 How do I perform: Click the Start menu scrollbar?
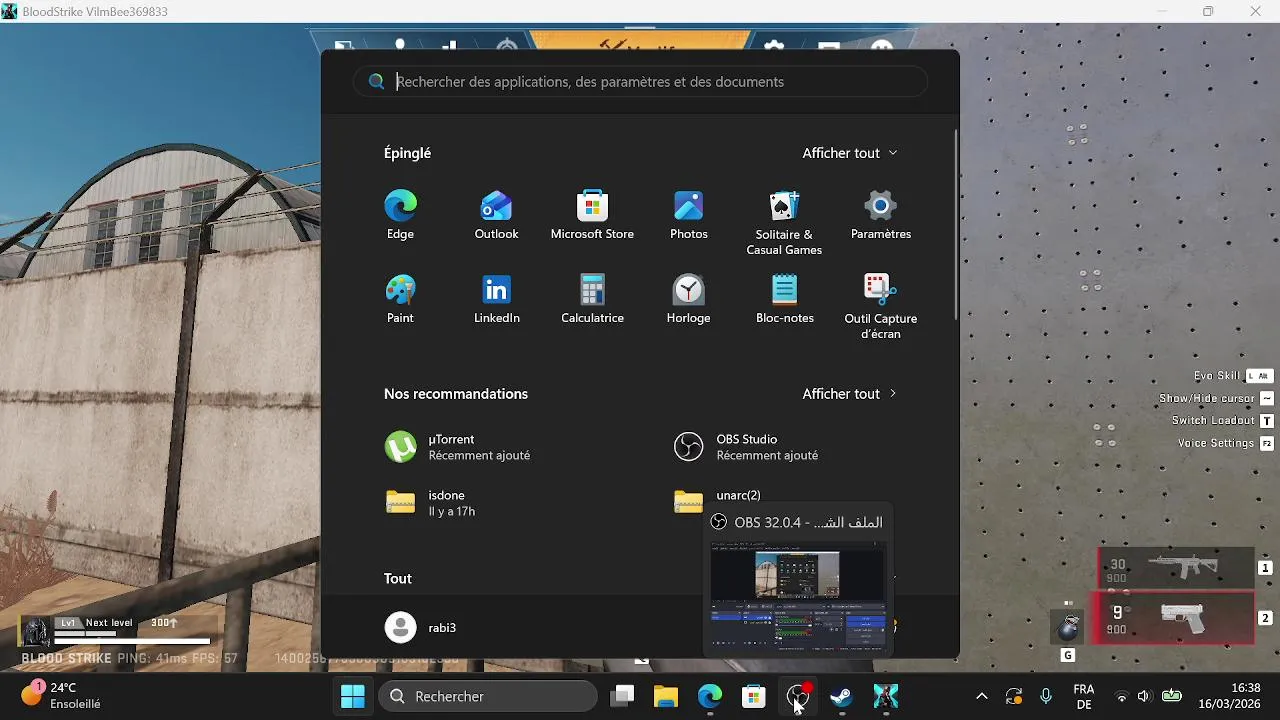click(x=955, y=224)
